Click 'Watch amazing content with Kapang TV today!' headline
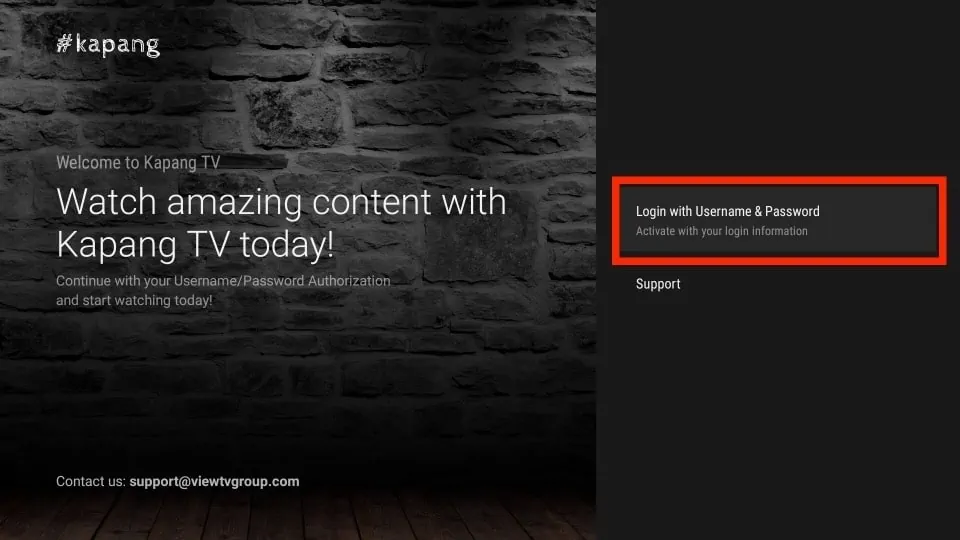960x540 pixels. pyautogui.click(x=281, y=223)
